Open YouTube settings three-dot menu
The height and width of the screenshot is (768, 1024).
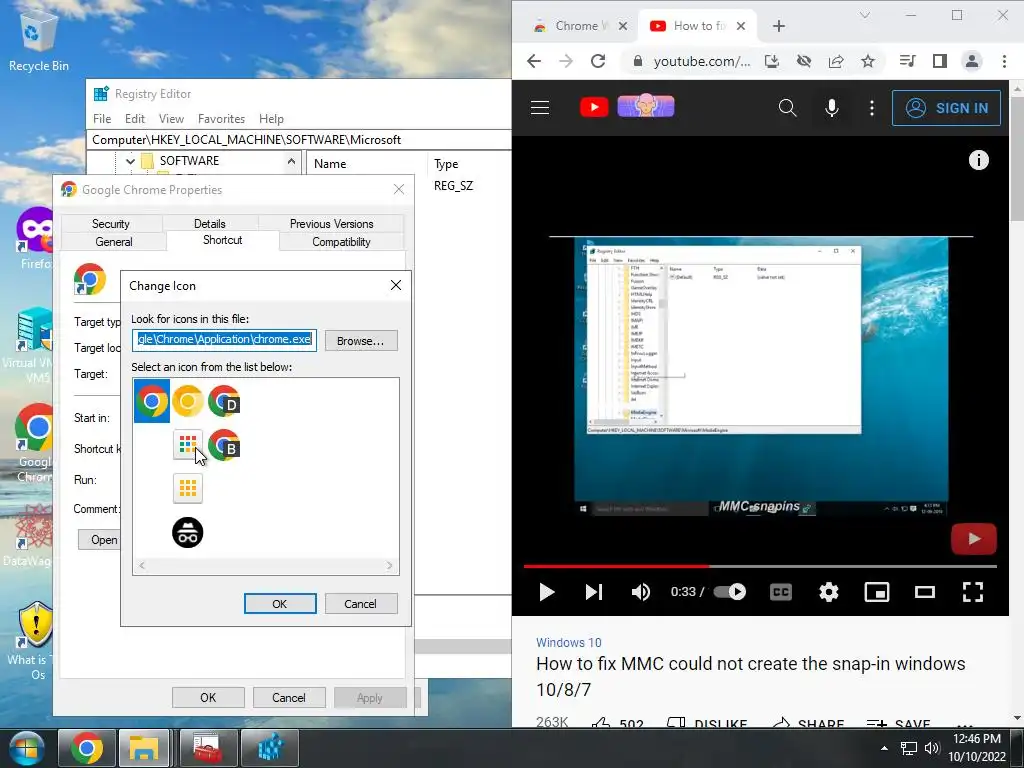click(872, 108)
